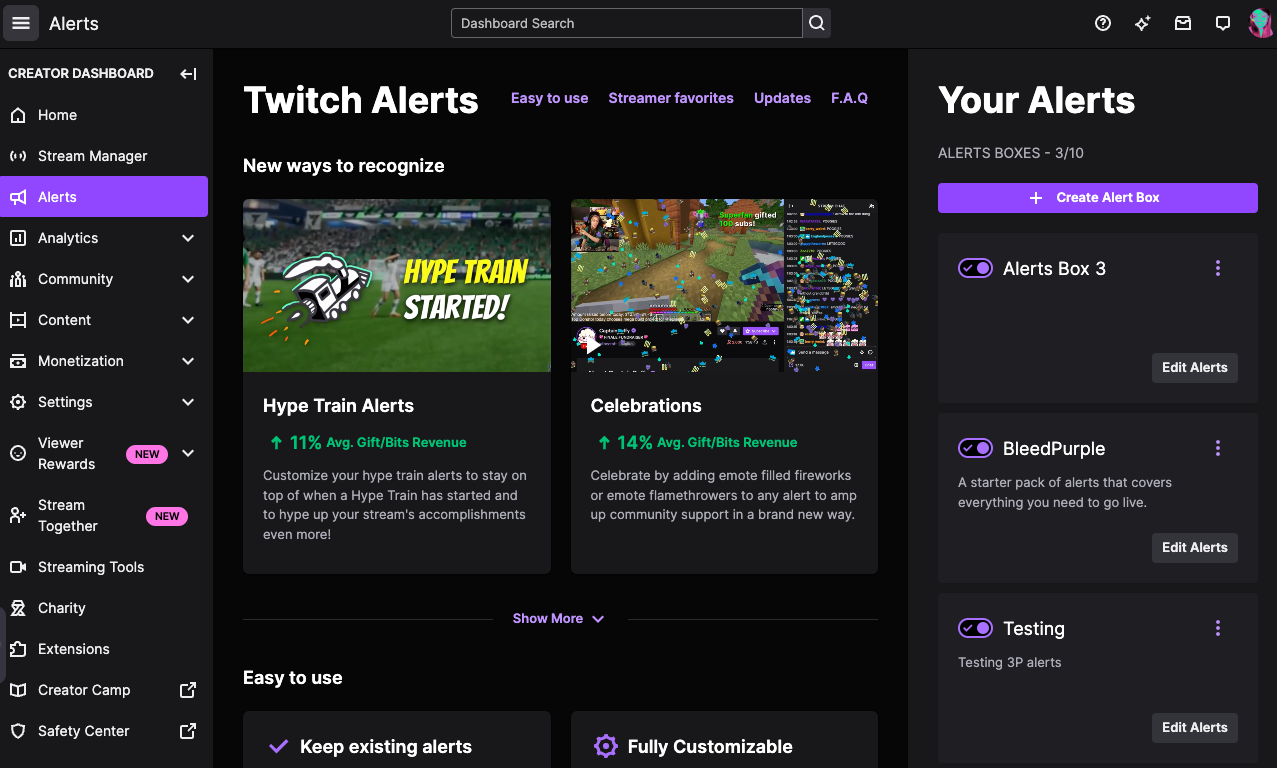
Task: Click Edit Alerts for Alerts Box 3
Action: 1194,368
